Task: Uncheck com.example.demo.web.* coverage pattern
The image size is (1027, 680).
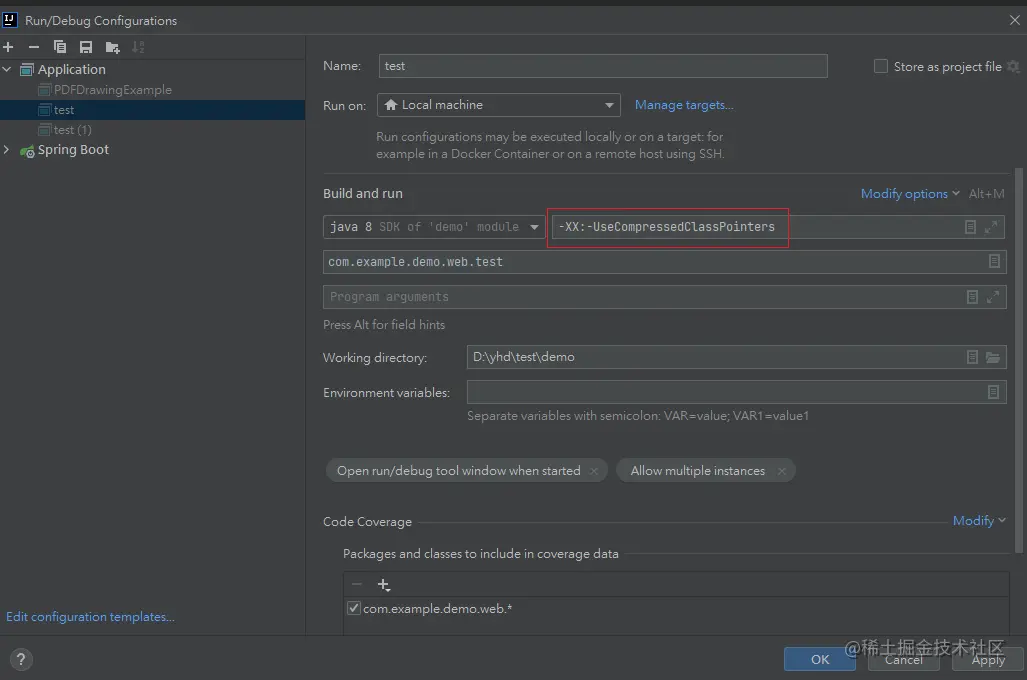Action: click(354, 609)
